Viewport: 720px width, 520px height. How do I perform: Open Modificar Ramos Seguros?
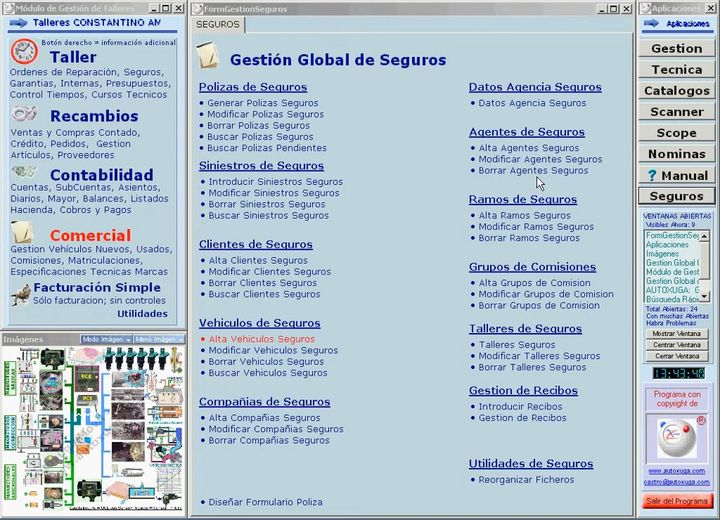coord(536,227)
